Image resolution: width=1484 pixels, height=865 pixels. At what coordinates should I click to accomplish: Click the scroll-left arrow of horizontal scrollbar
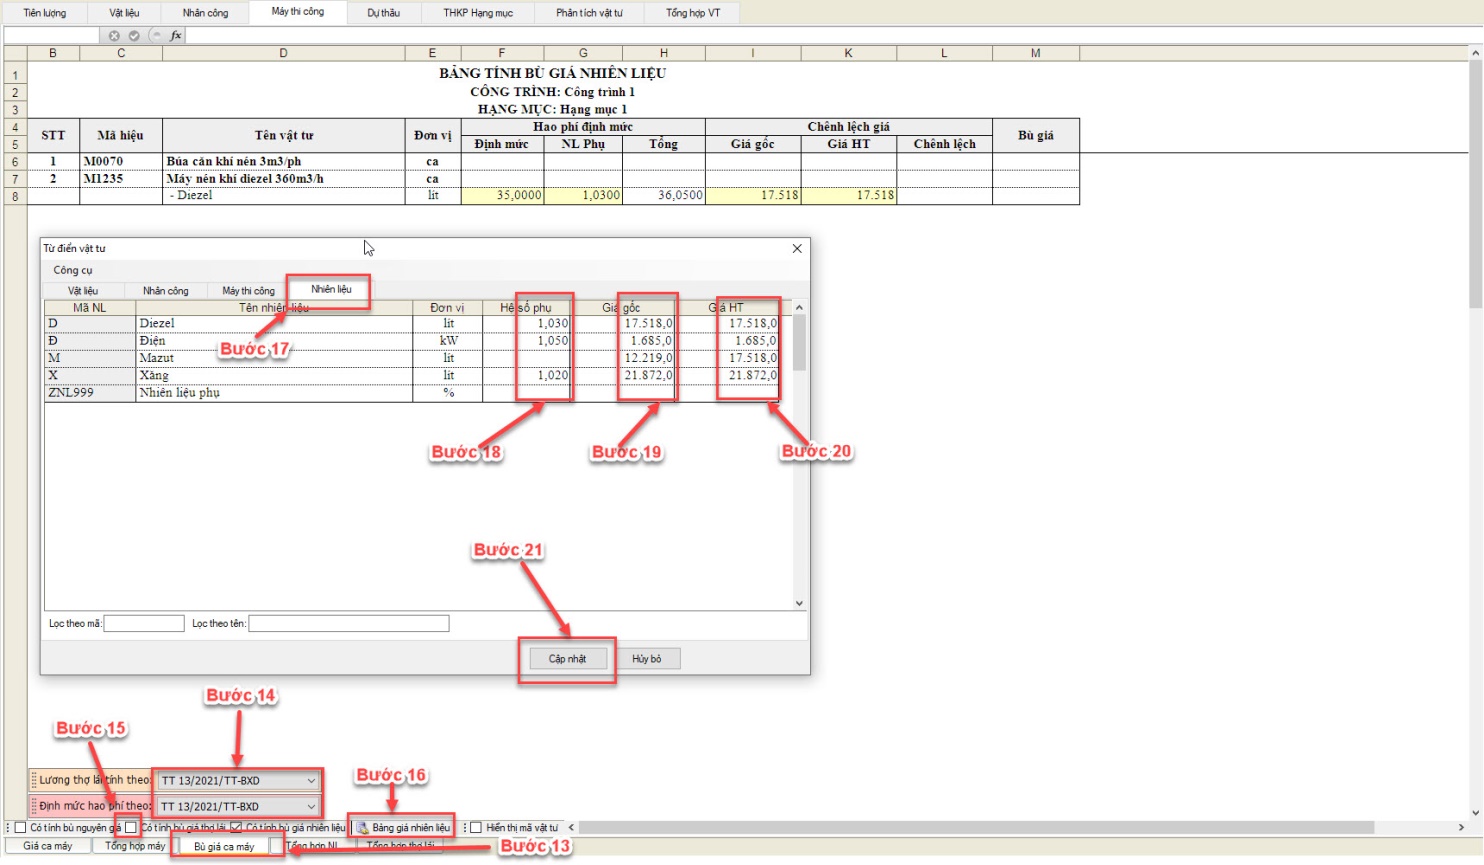[571, 827]
